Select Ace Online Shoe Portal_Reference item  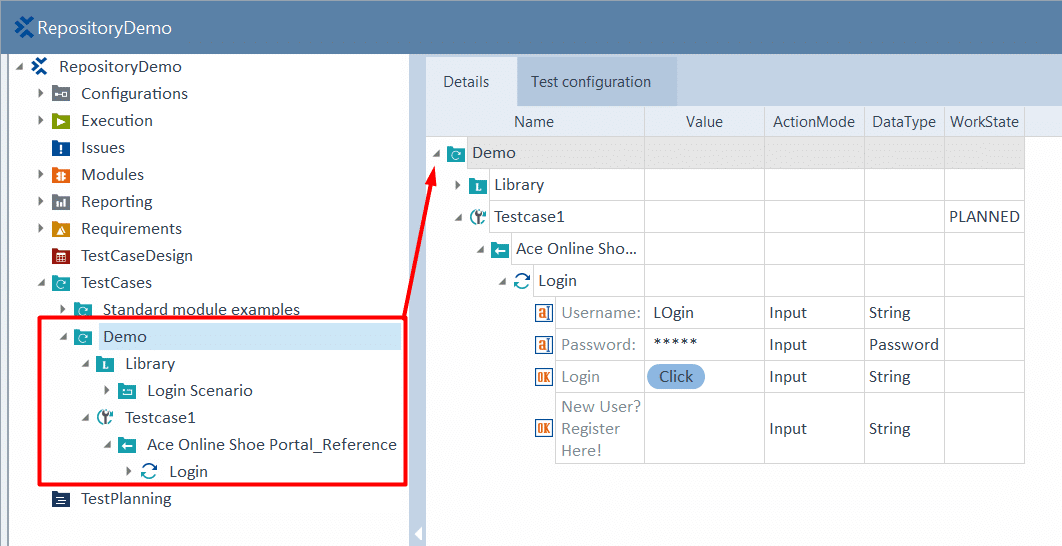click(x=272, y=445)
